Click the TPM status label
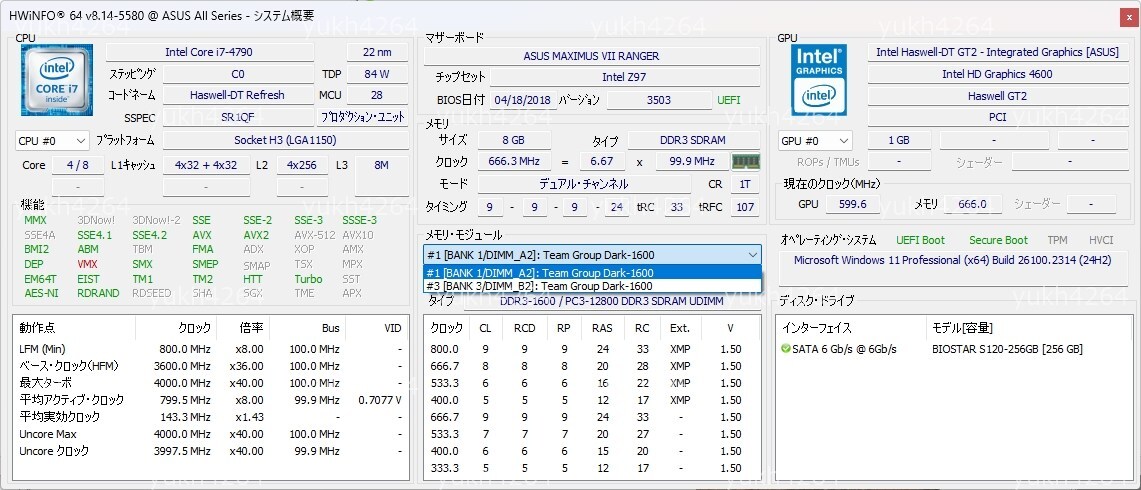The height and width of the screenshot is (490, 1141). (1057, 240)
